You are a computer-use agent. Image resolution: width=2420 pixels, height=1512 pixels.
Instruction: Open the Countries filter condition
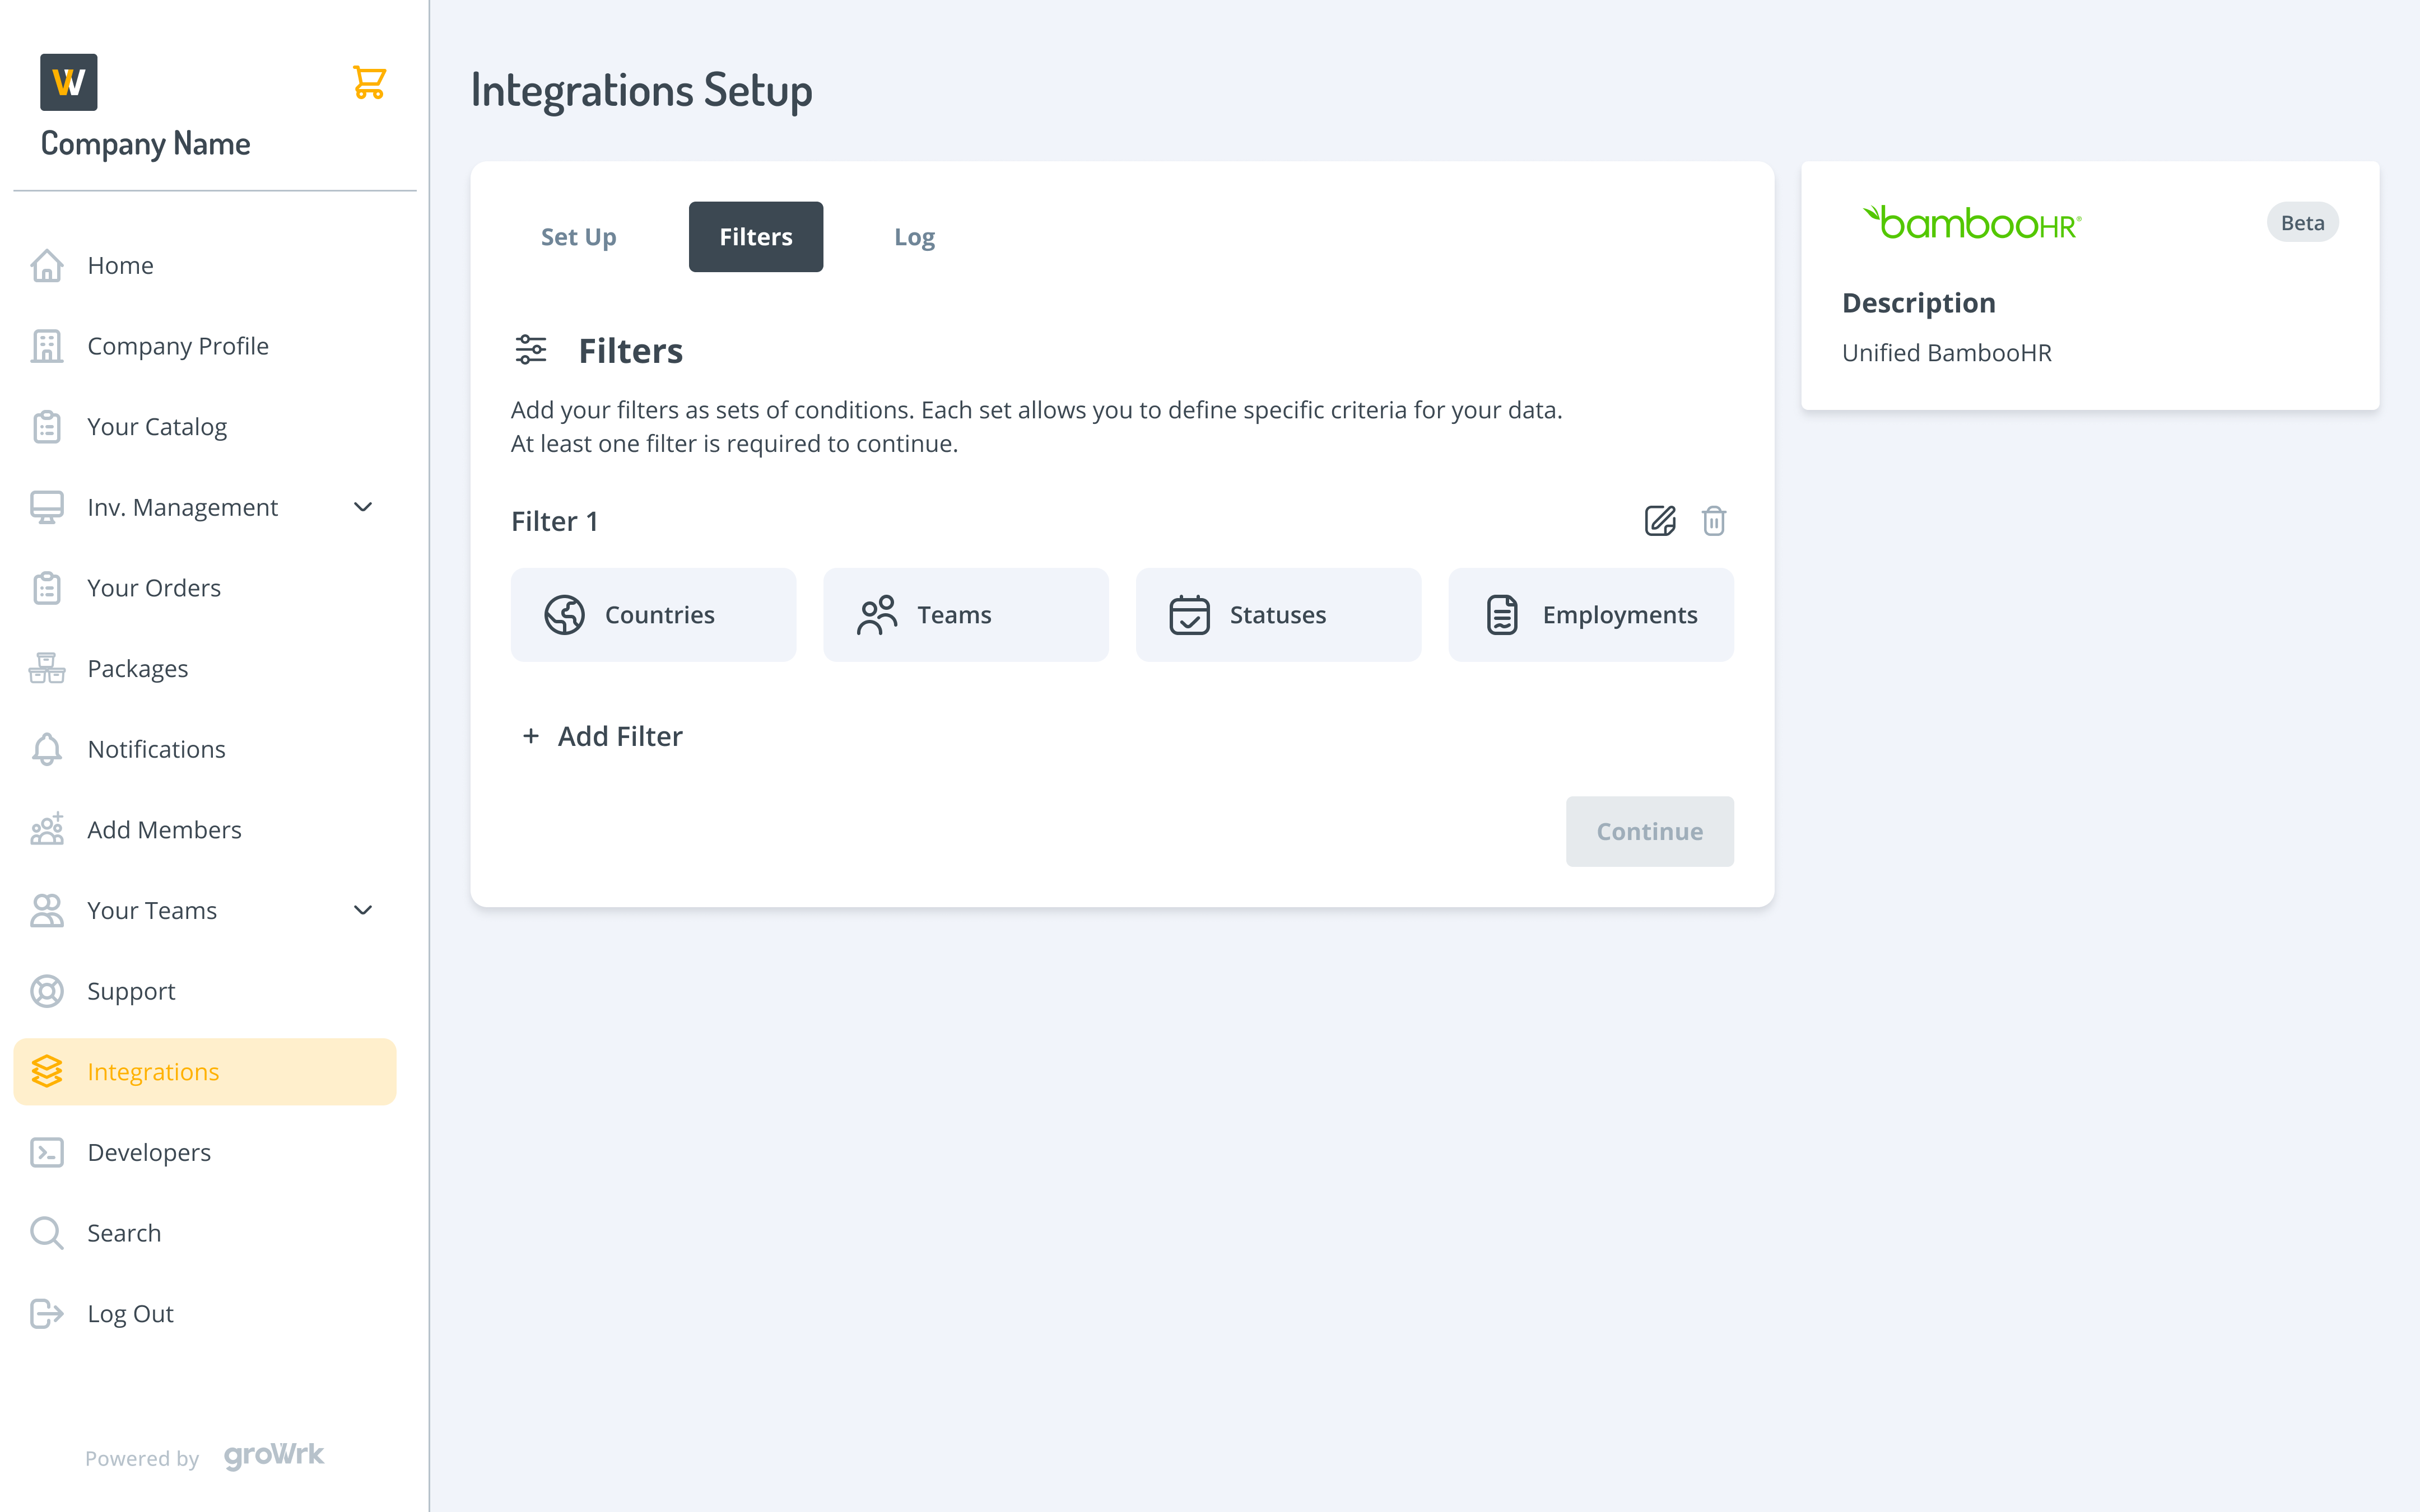(x=653, y=614)
